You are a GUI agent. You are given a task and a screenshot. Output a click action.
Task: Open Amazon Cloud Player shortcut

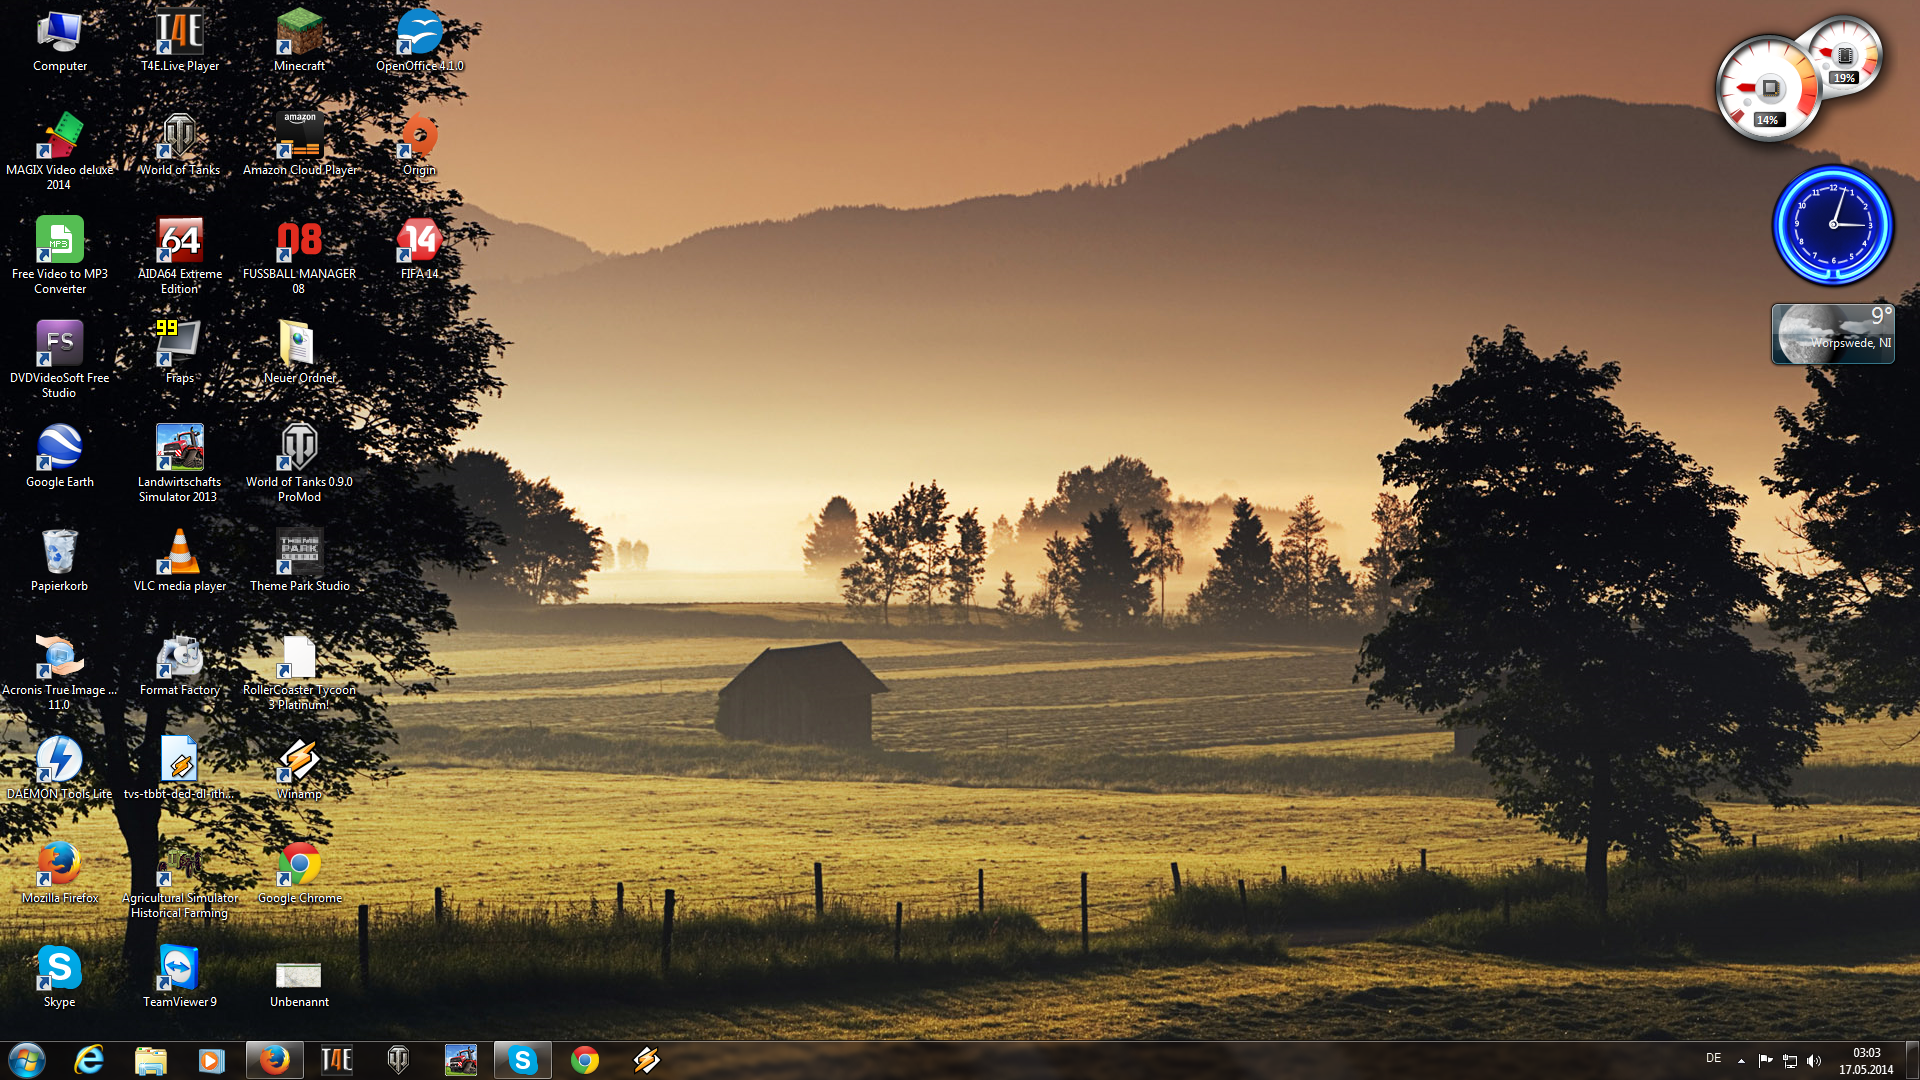point(300,145)
